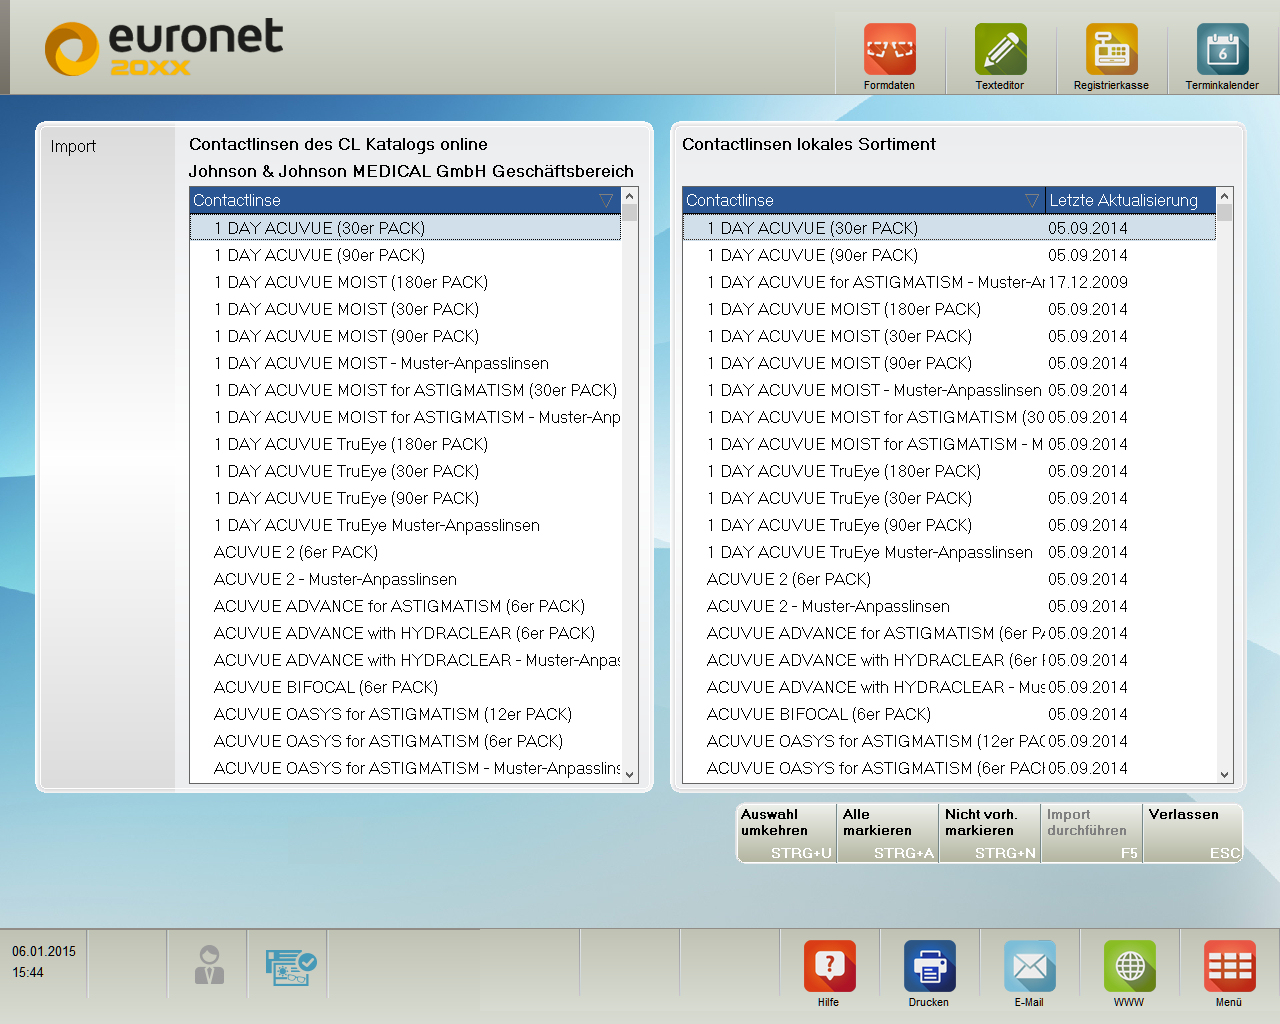The width and height of the screenshot is (1280, 1024).
Task: Select local row ACUVUE 2 (6er PACK)
Action: pos(949,579)
